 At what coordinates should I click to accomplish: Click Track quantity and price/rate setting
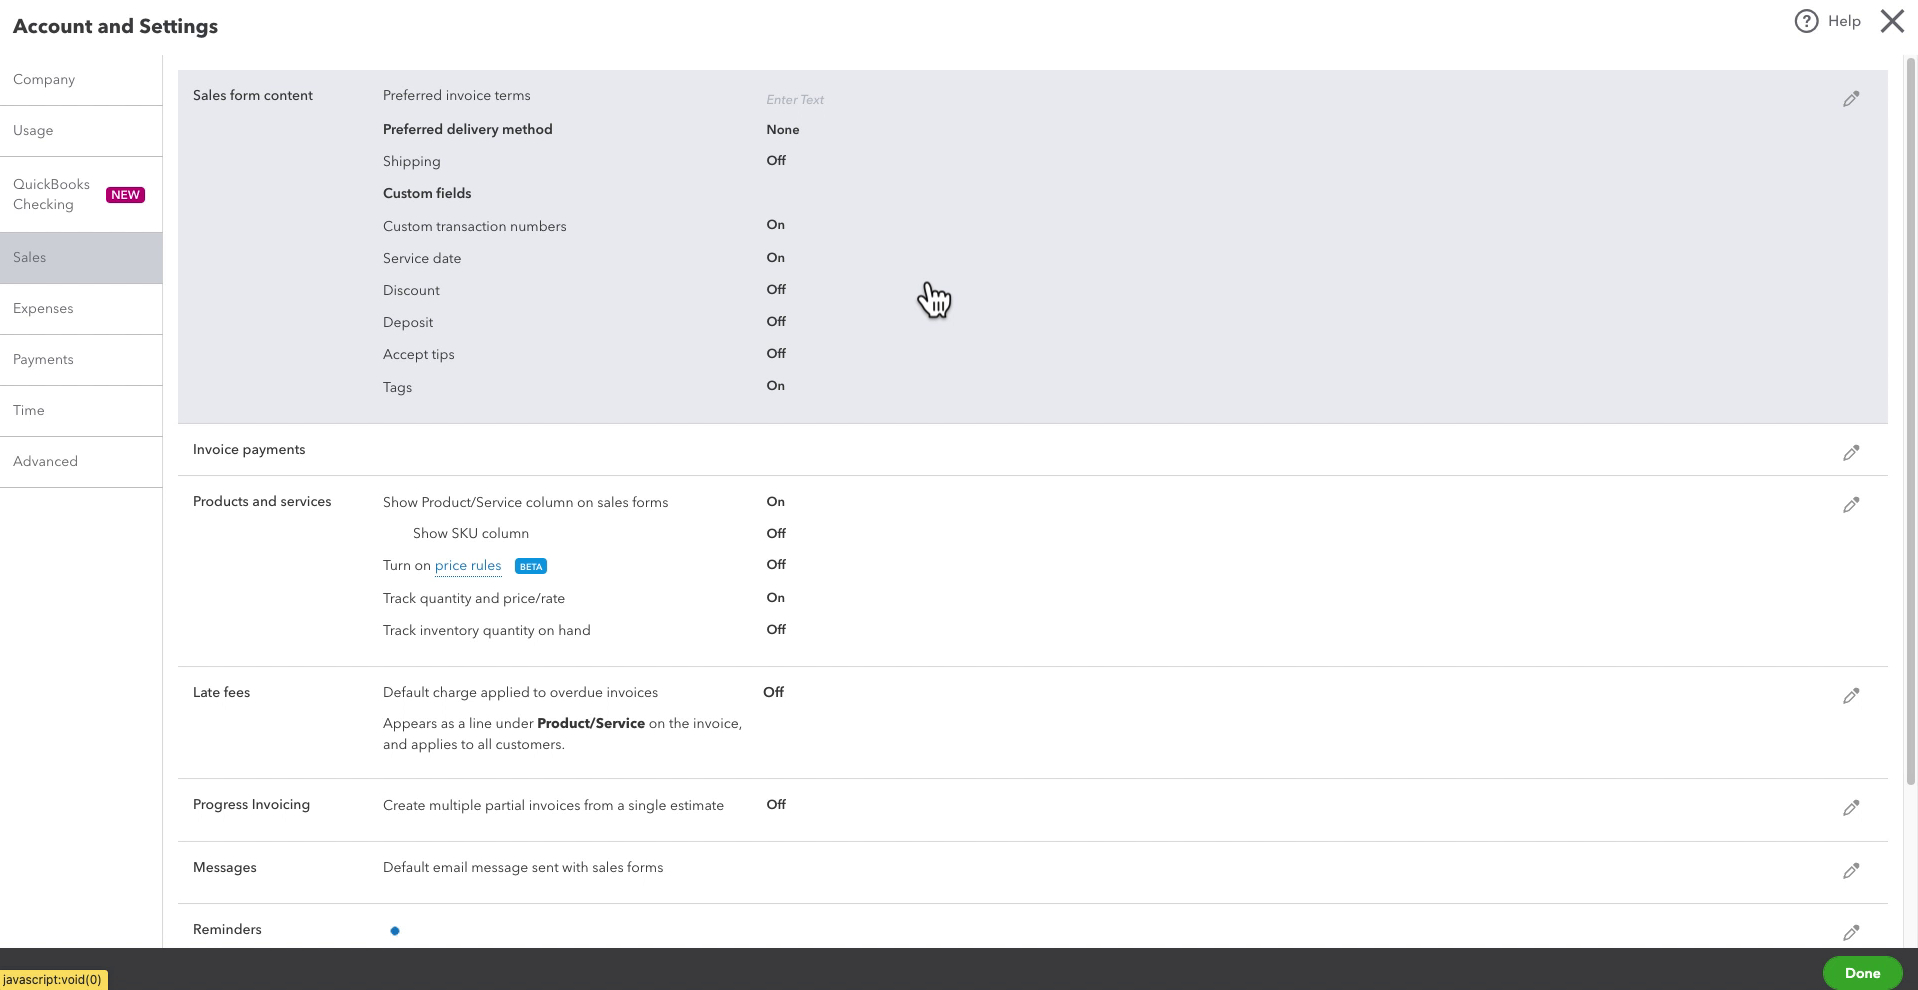pyautogui.click(x=474, y=599)
